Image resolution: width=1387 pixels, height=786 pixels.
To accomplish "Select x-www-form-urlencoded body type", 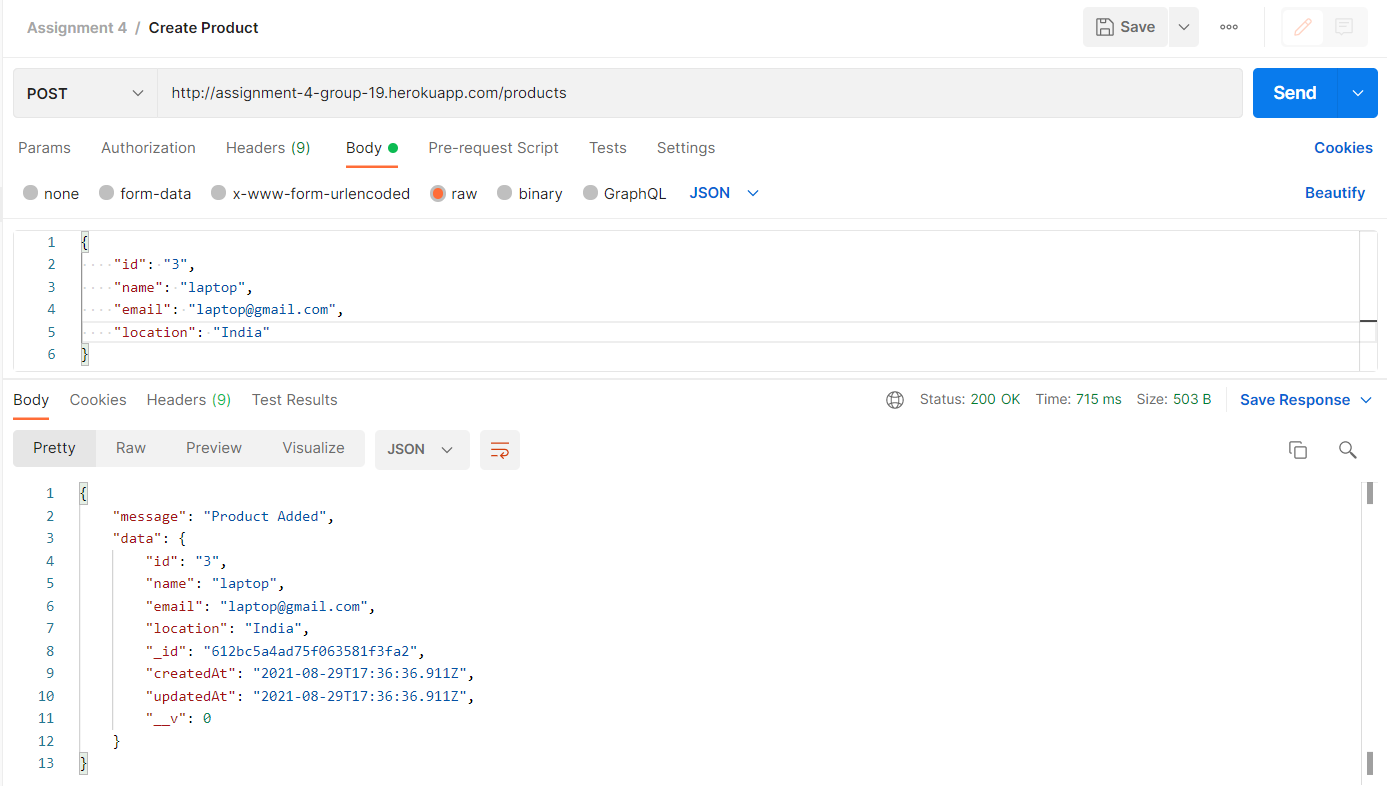I will [310, 193].
